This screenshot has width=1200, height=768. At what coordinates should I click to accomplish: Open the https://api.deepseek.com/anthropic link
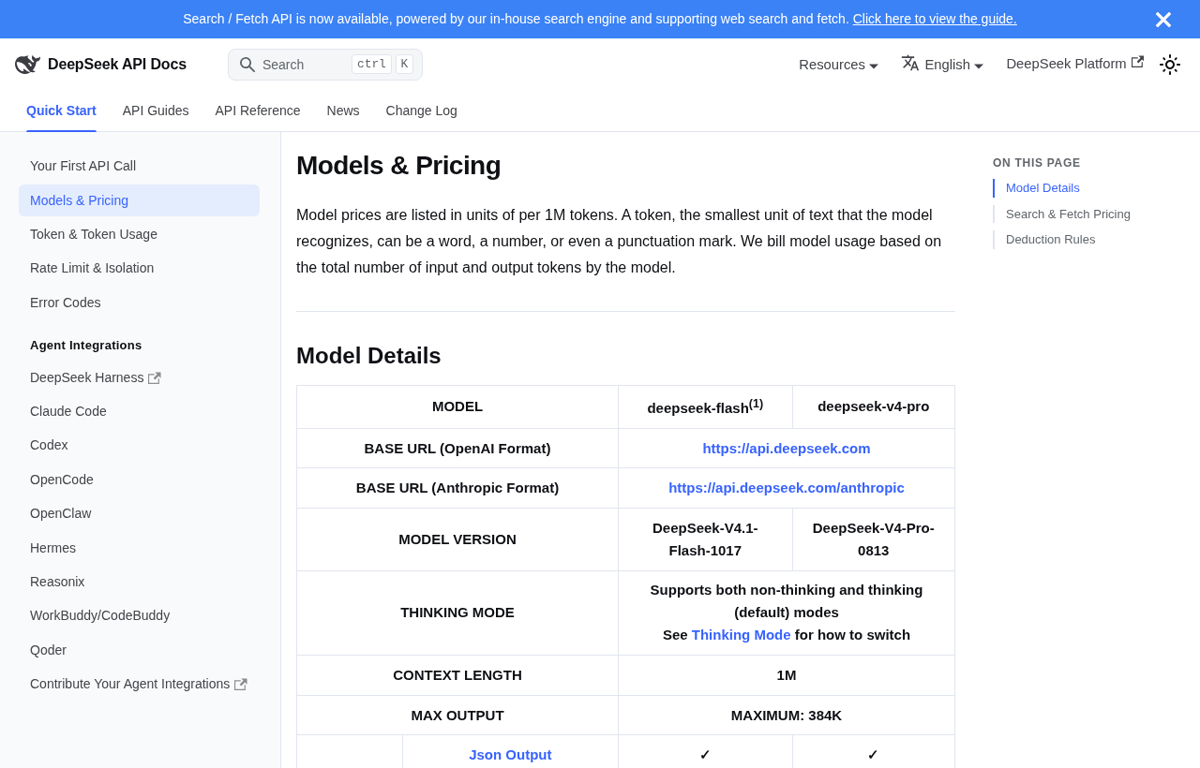tap(786, 488)
